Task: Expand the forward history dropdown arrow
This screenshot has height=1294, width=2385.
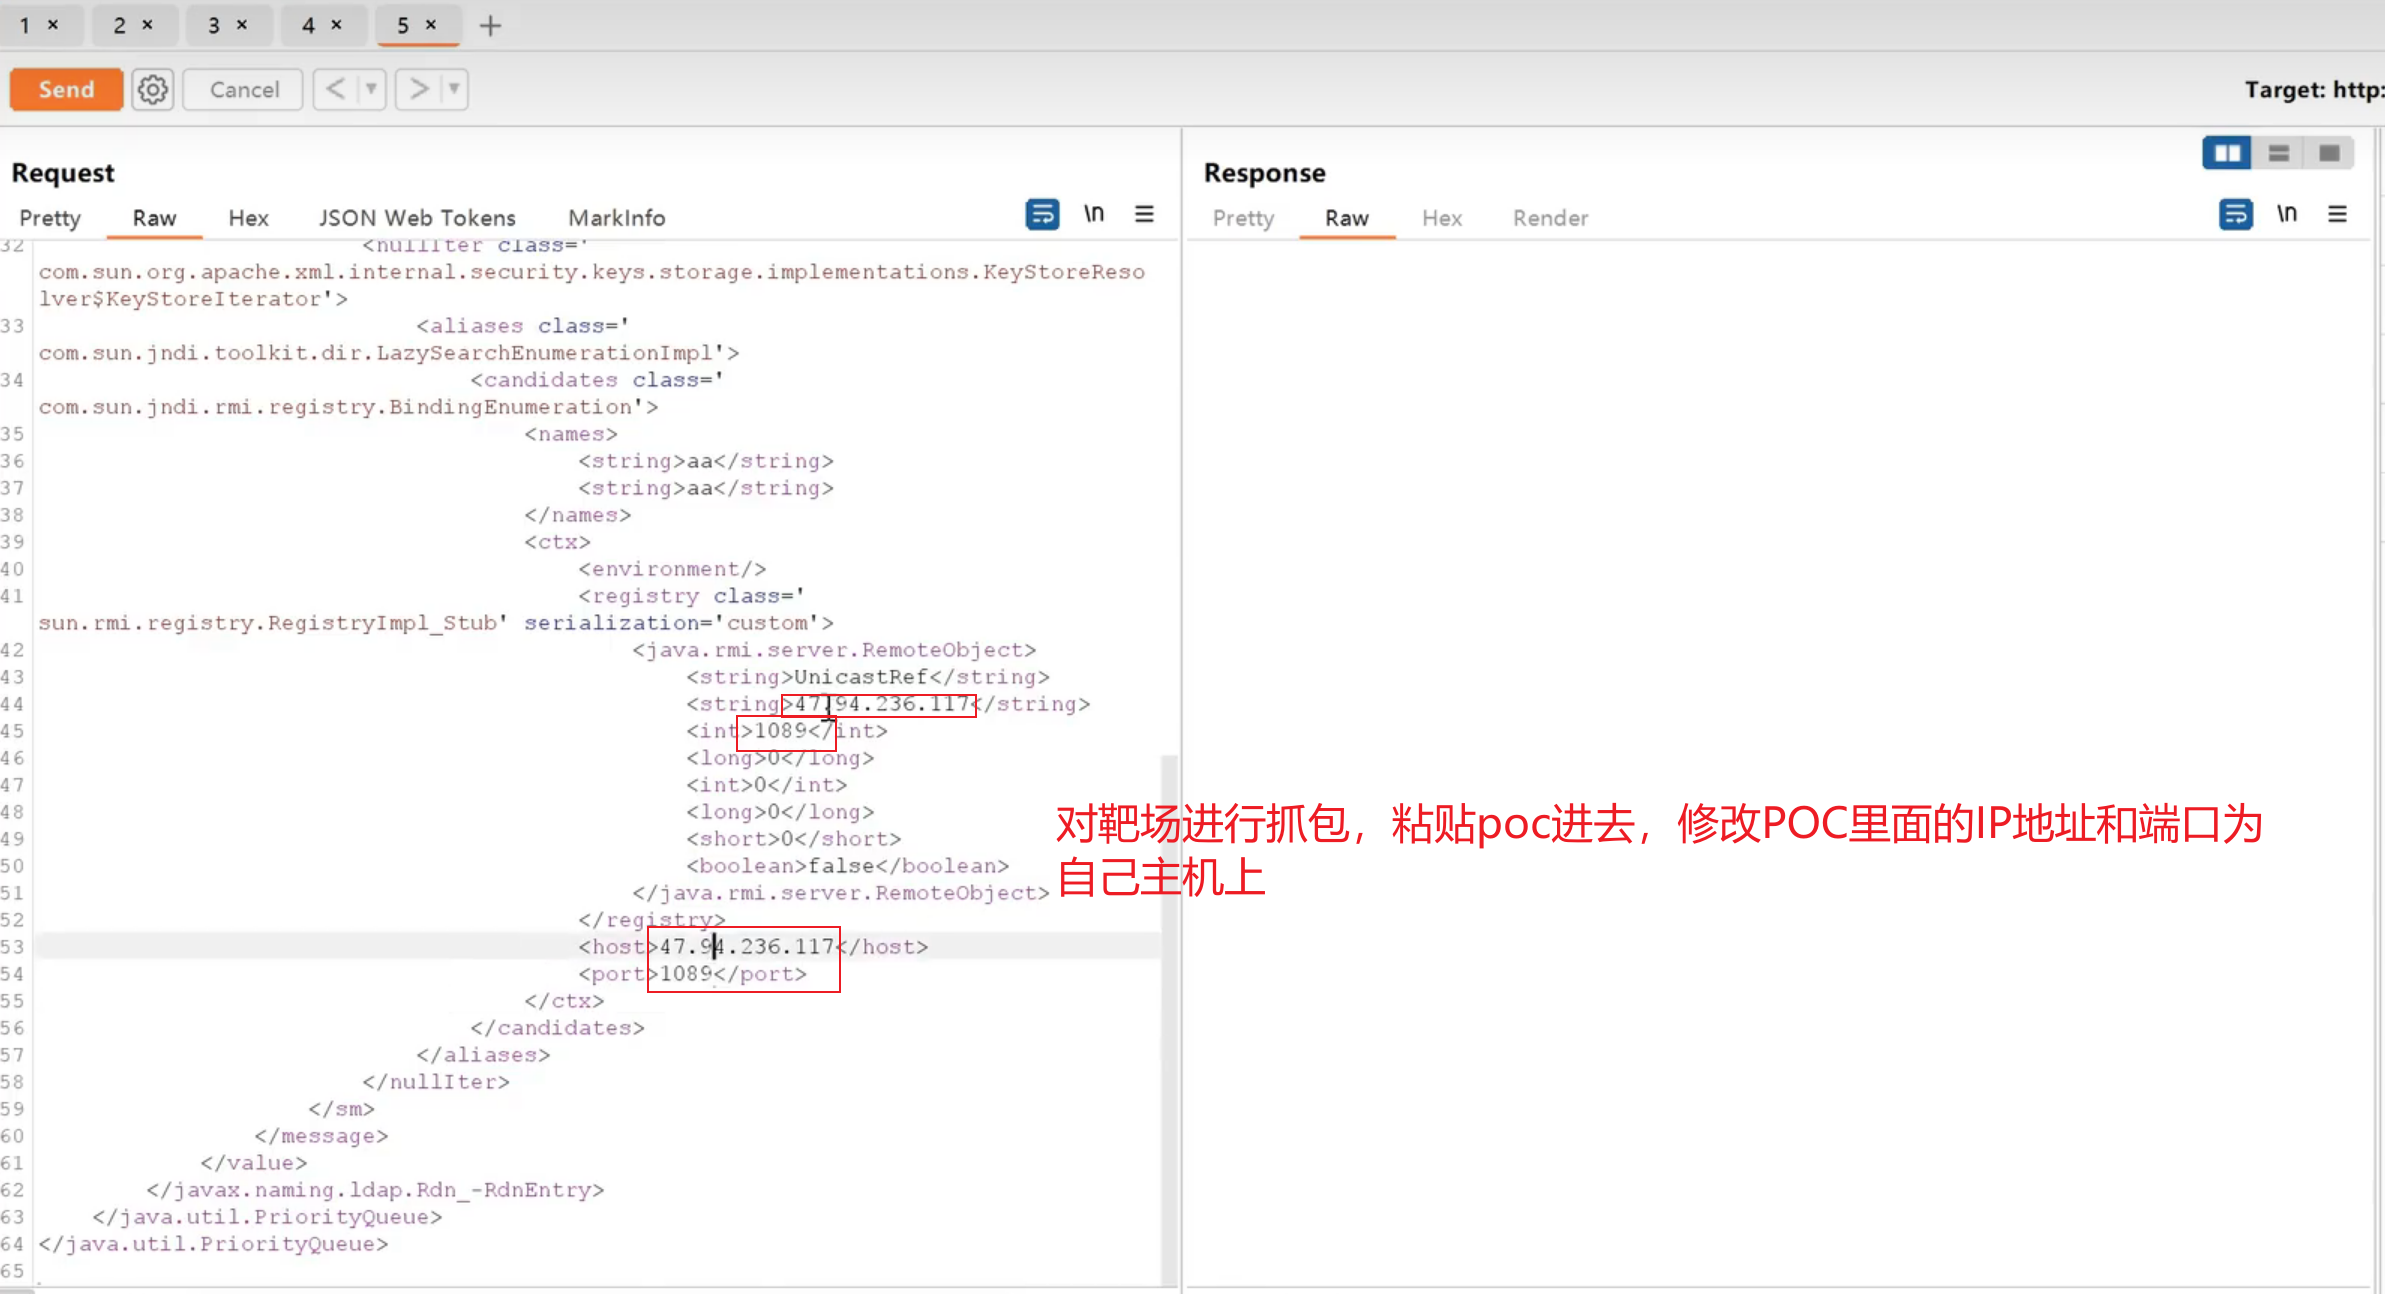Action: pos(454,89)
